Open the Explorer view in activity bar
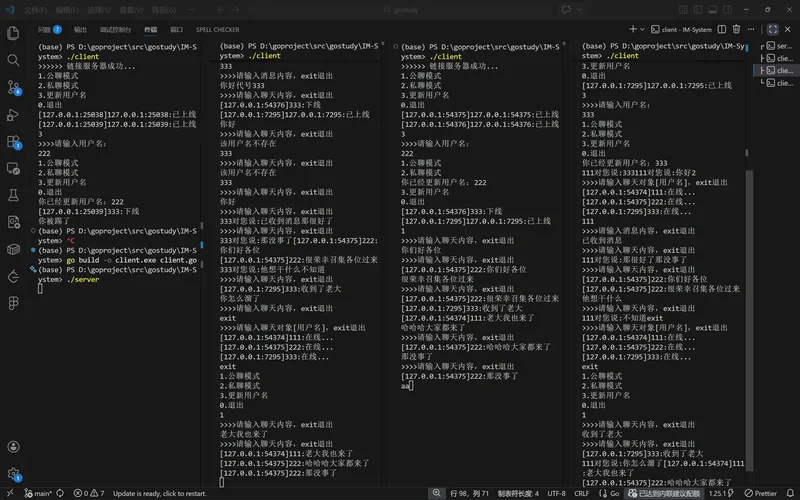 click(x=13, y=33)
